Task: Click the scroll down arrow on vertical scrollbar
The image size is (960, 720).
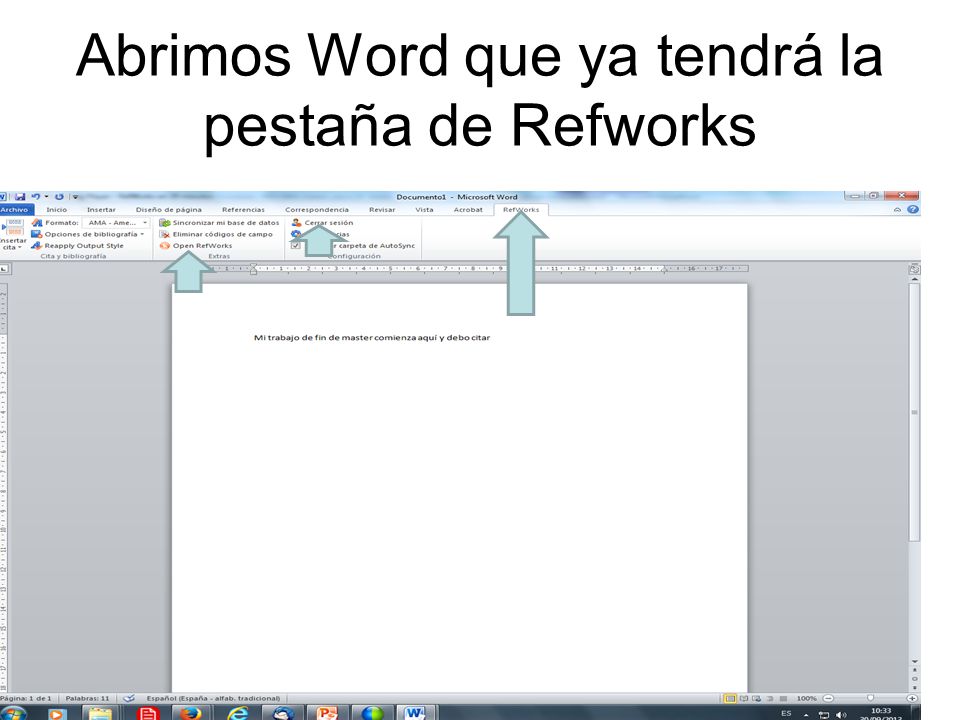Action: (x=915, y=661)
